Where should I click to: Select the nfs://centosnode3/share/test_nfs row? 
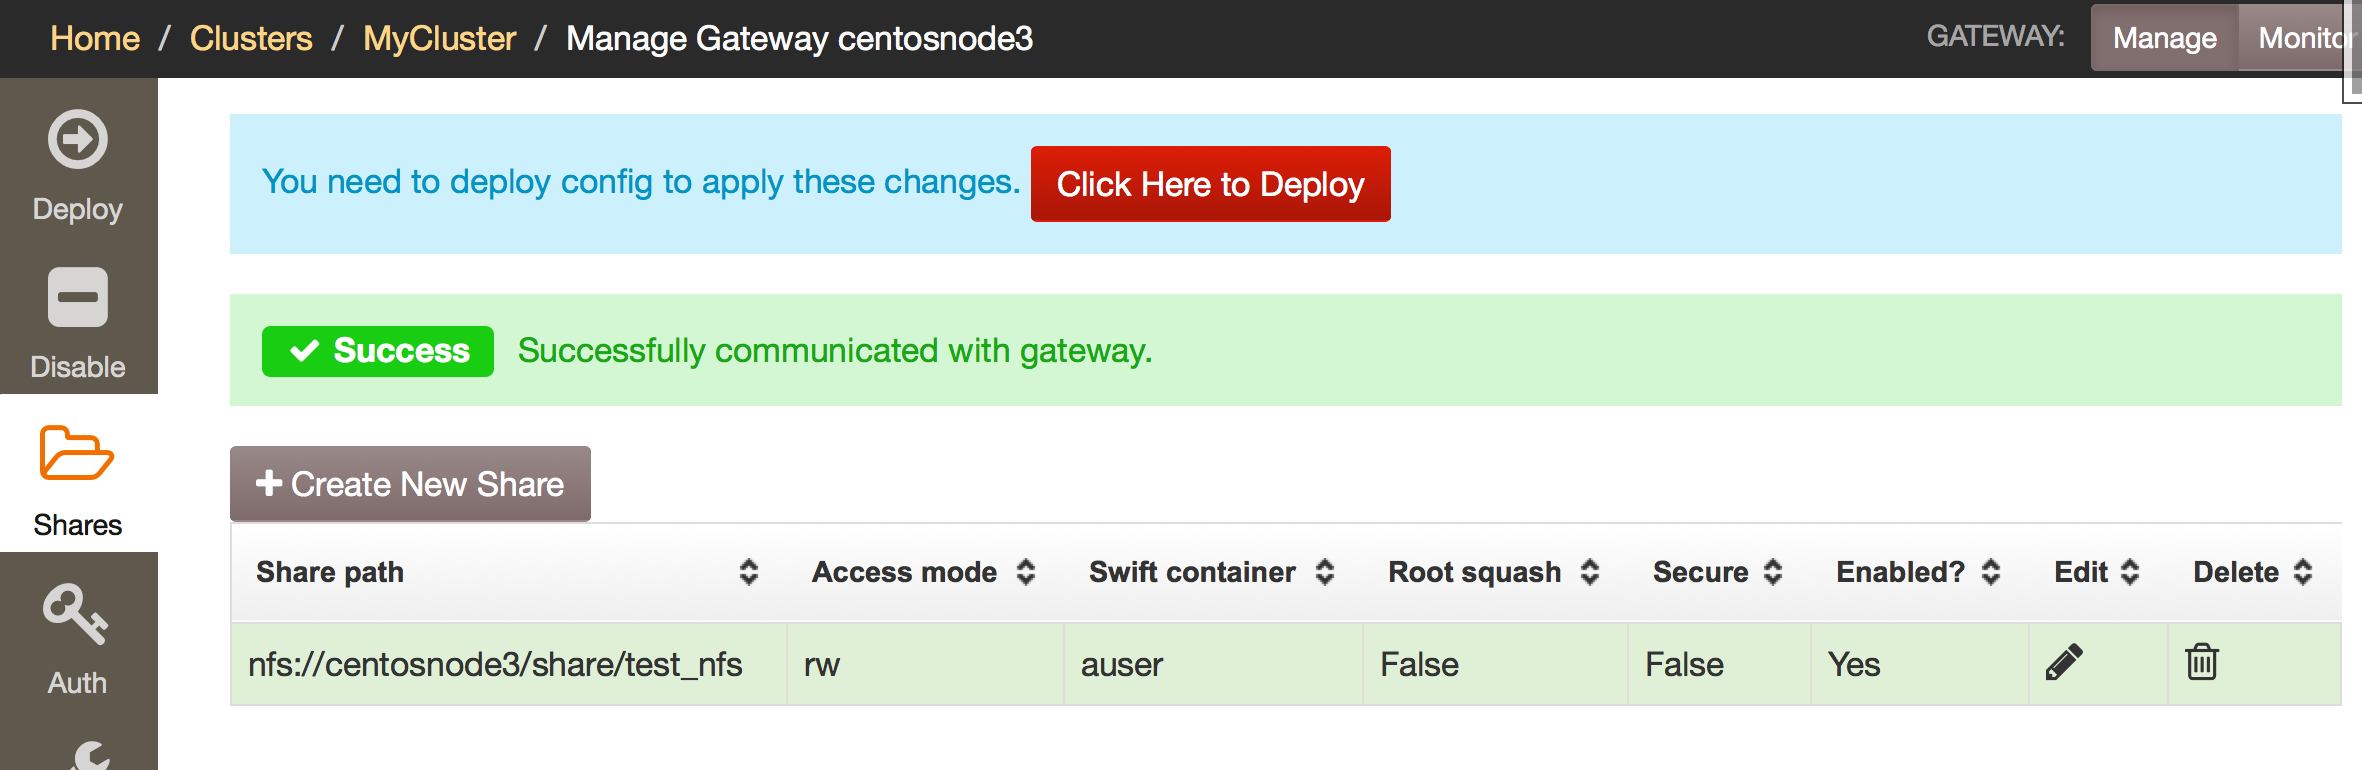1286,664
